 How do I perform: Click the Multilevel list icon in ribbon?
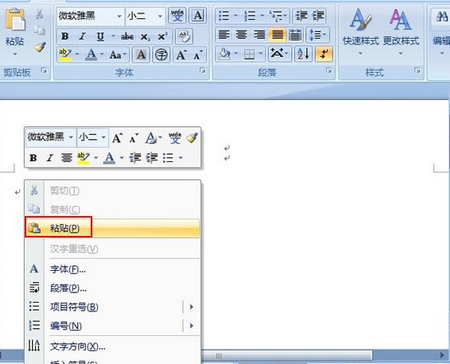pyautogui.click(x=275, y=16)
